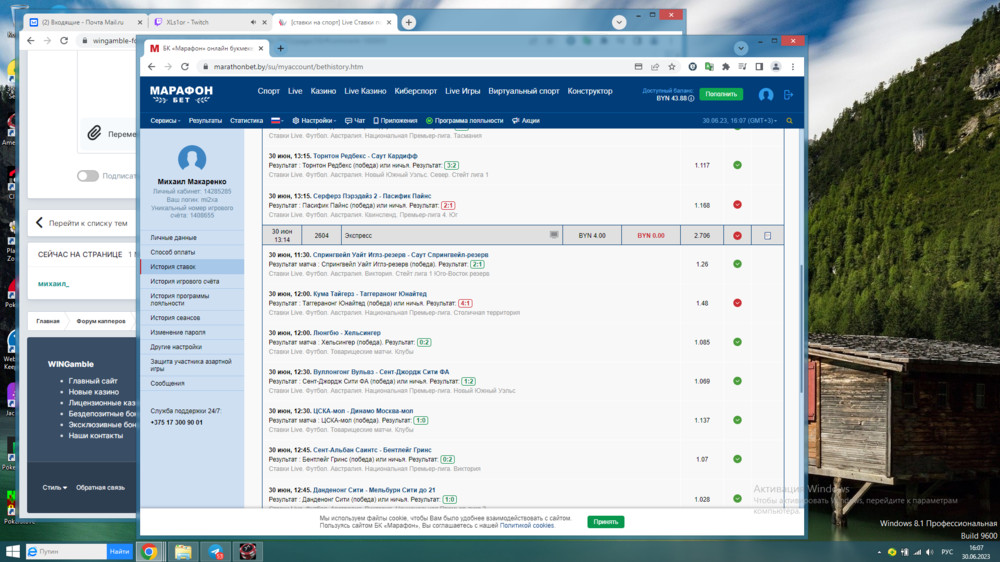This screenshot has width=1000, height=562.
Task: Select История игрового счёта in sidebar
Action: [185, 281]
